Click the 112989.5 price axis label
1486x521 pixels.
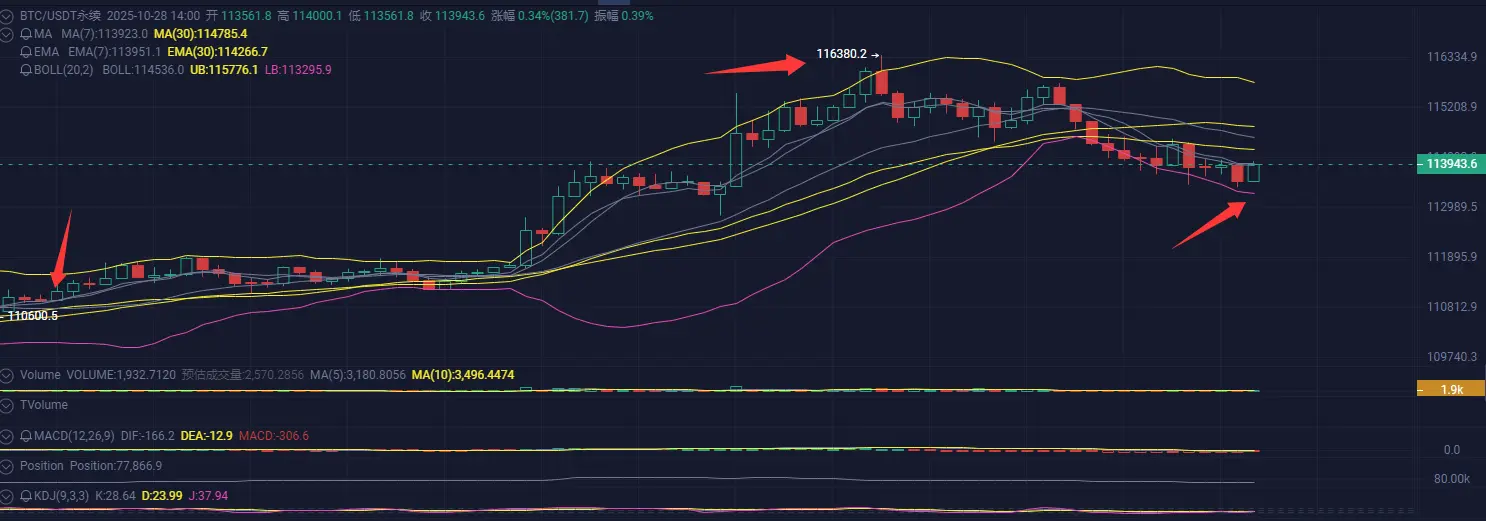(x=1452, y=206)
